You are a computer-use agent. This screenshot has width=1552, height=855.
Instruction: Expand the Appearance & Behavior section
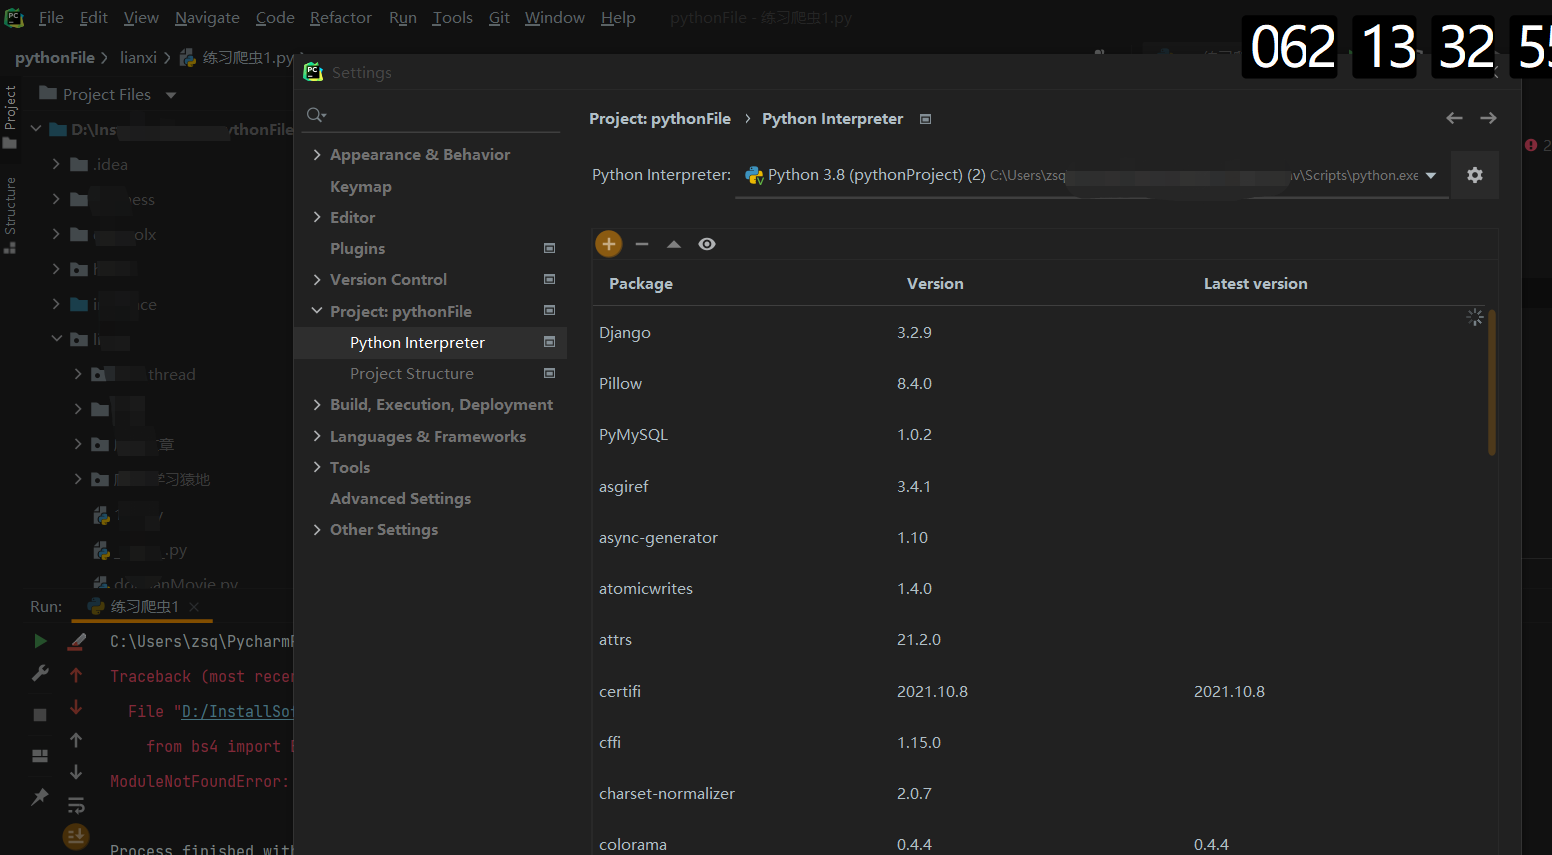[317, 154]
